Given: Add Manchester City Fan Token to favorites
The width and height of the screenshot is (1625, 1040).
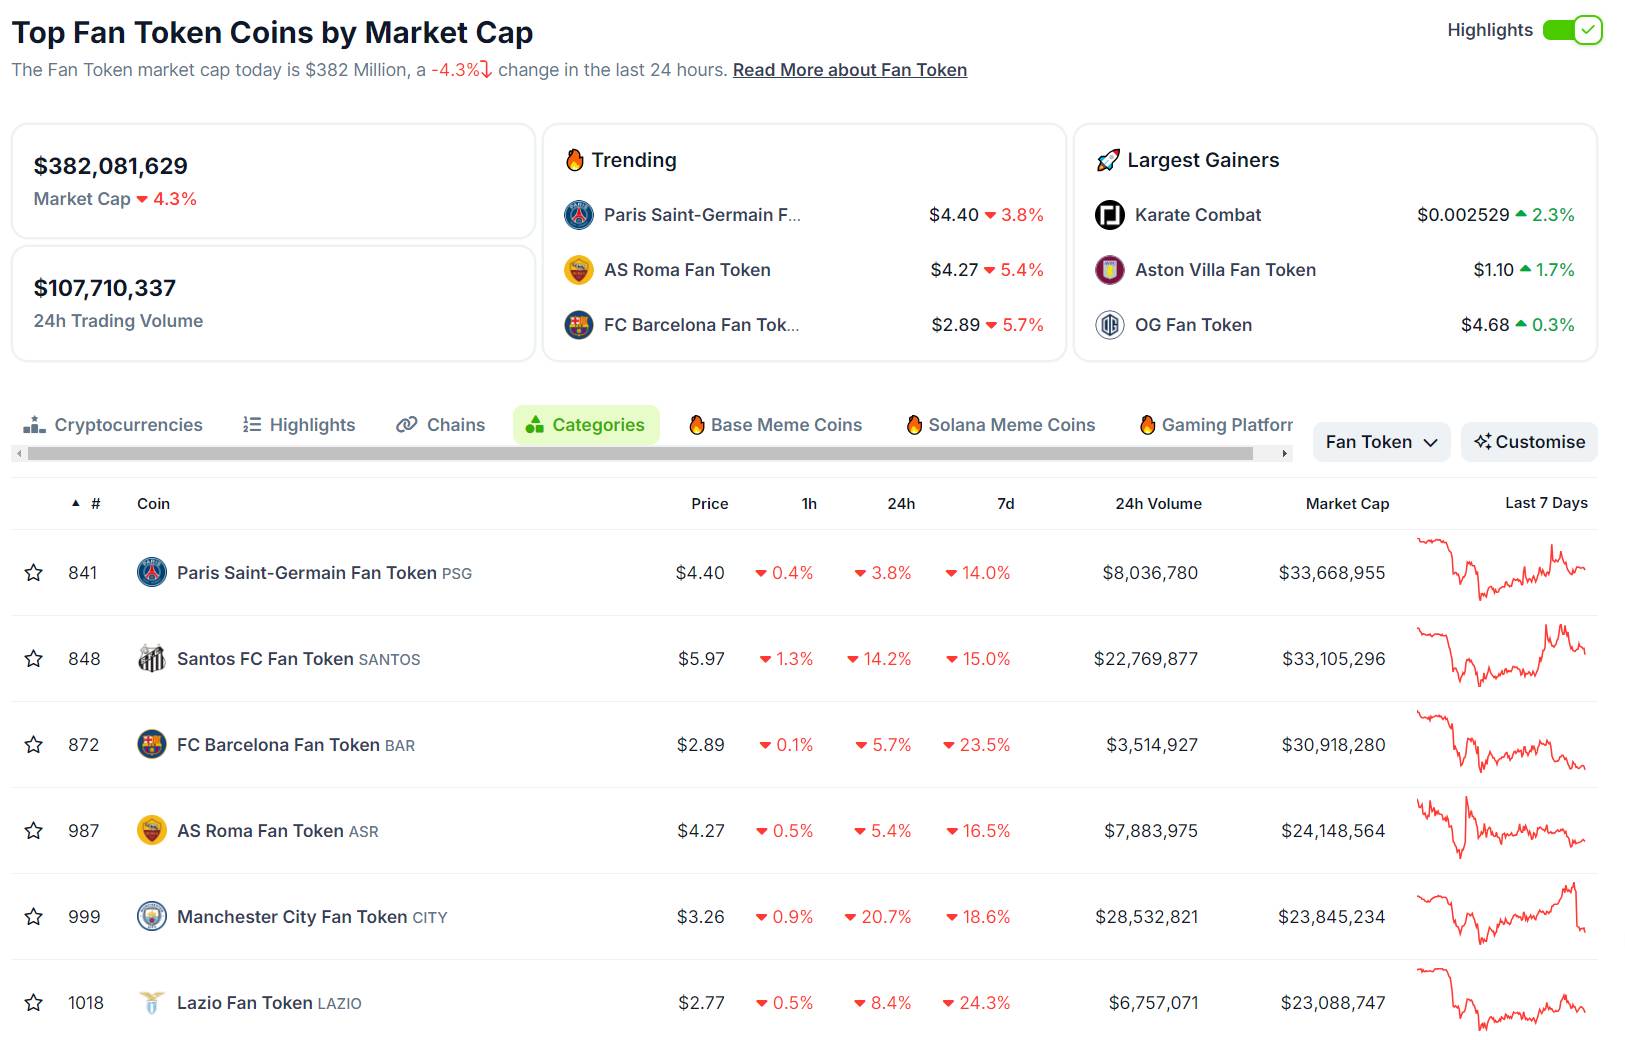Looking at the screenshot, I should click(34, 917).
